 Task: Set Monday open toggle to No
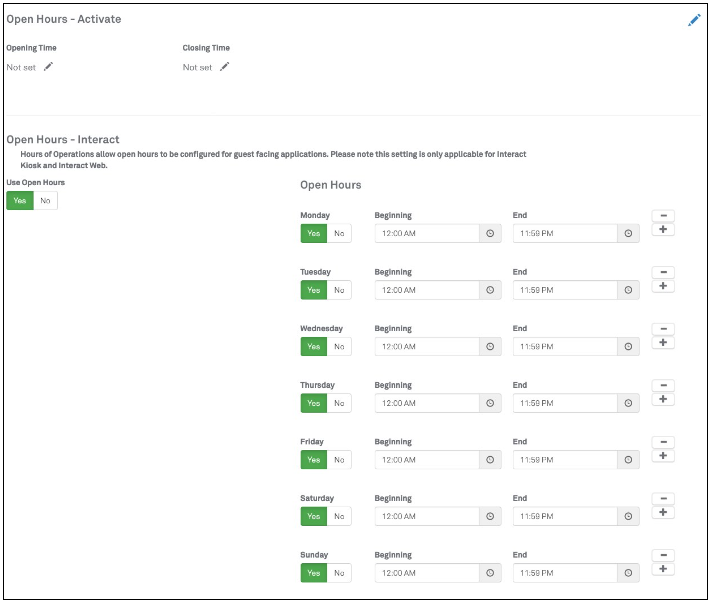pyautogui.click(x=339, y=234)
